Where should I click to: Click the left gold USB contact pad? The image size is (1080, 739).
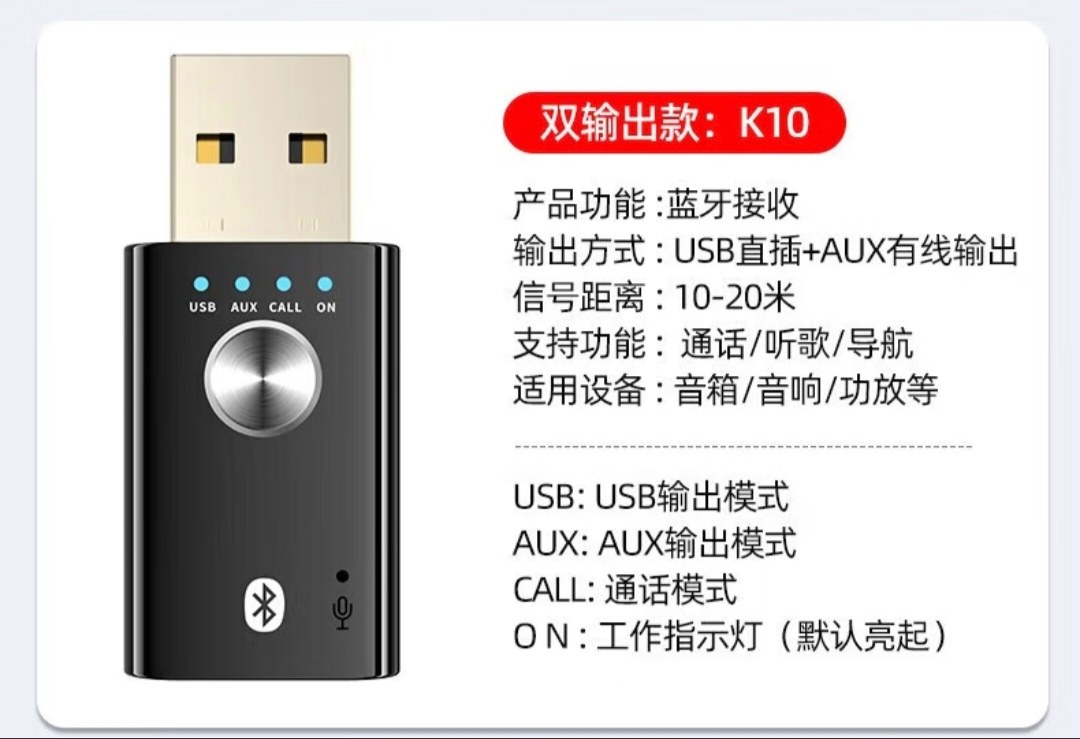coord(215,148)
